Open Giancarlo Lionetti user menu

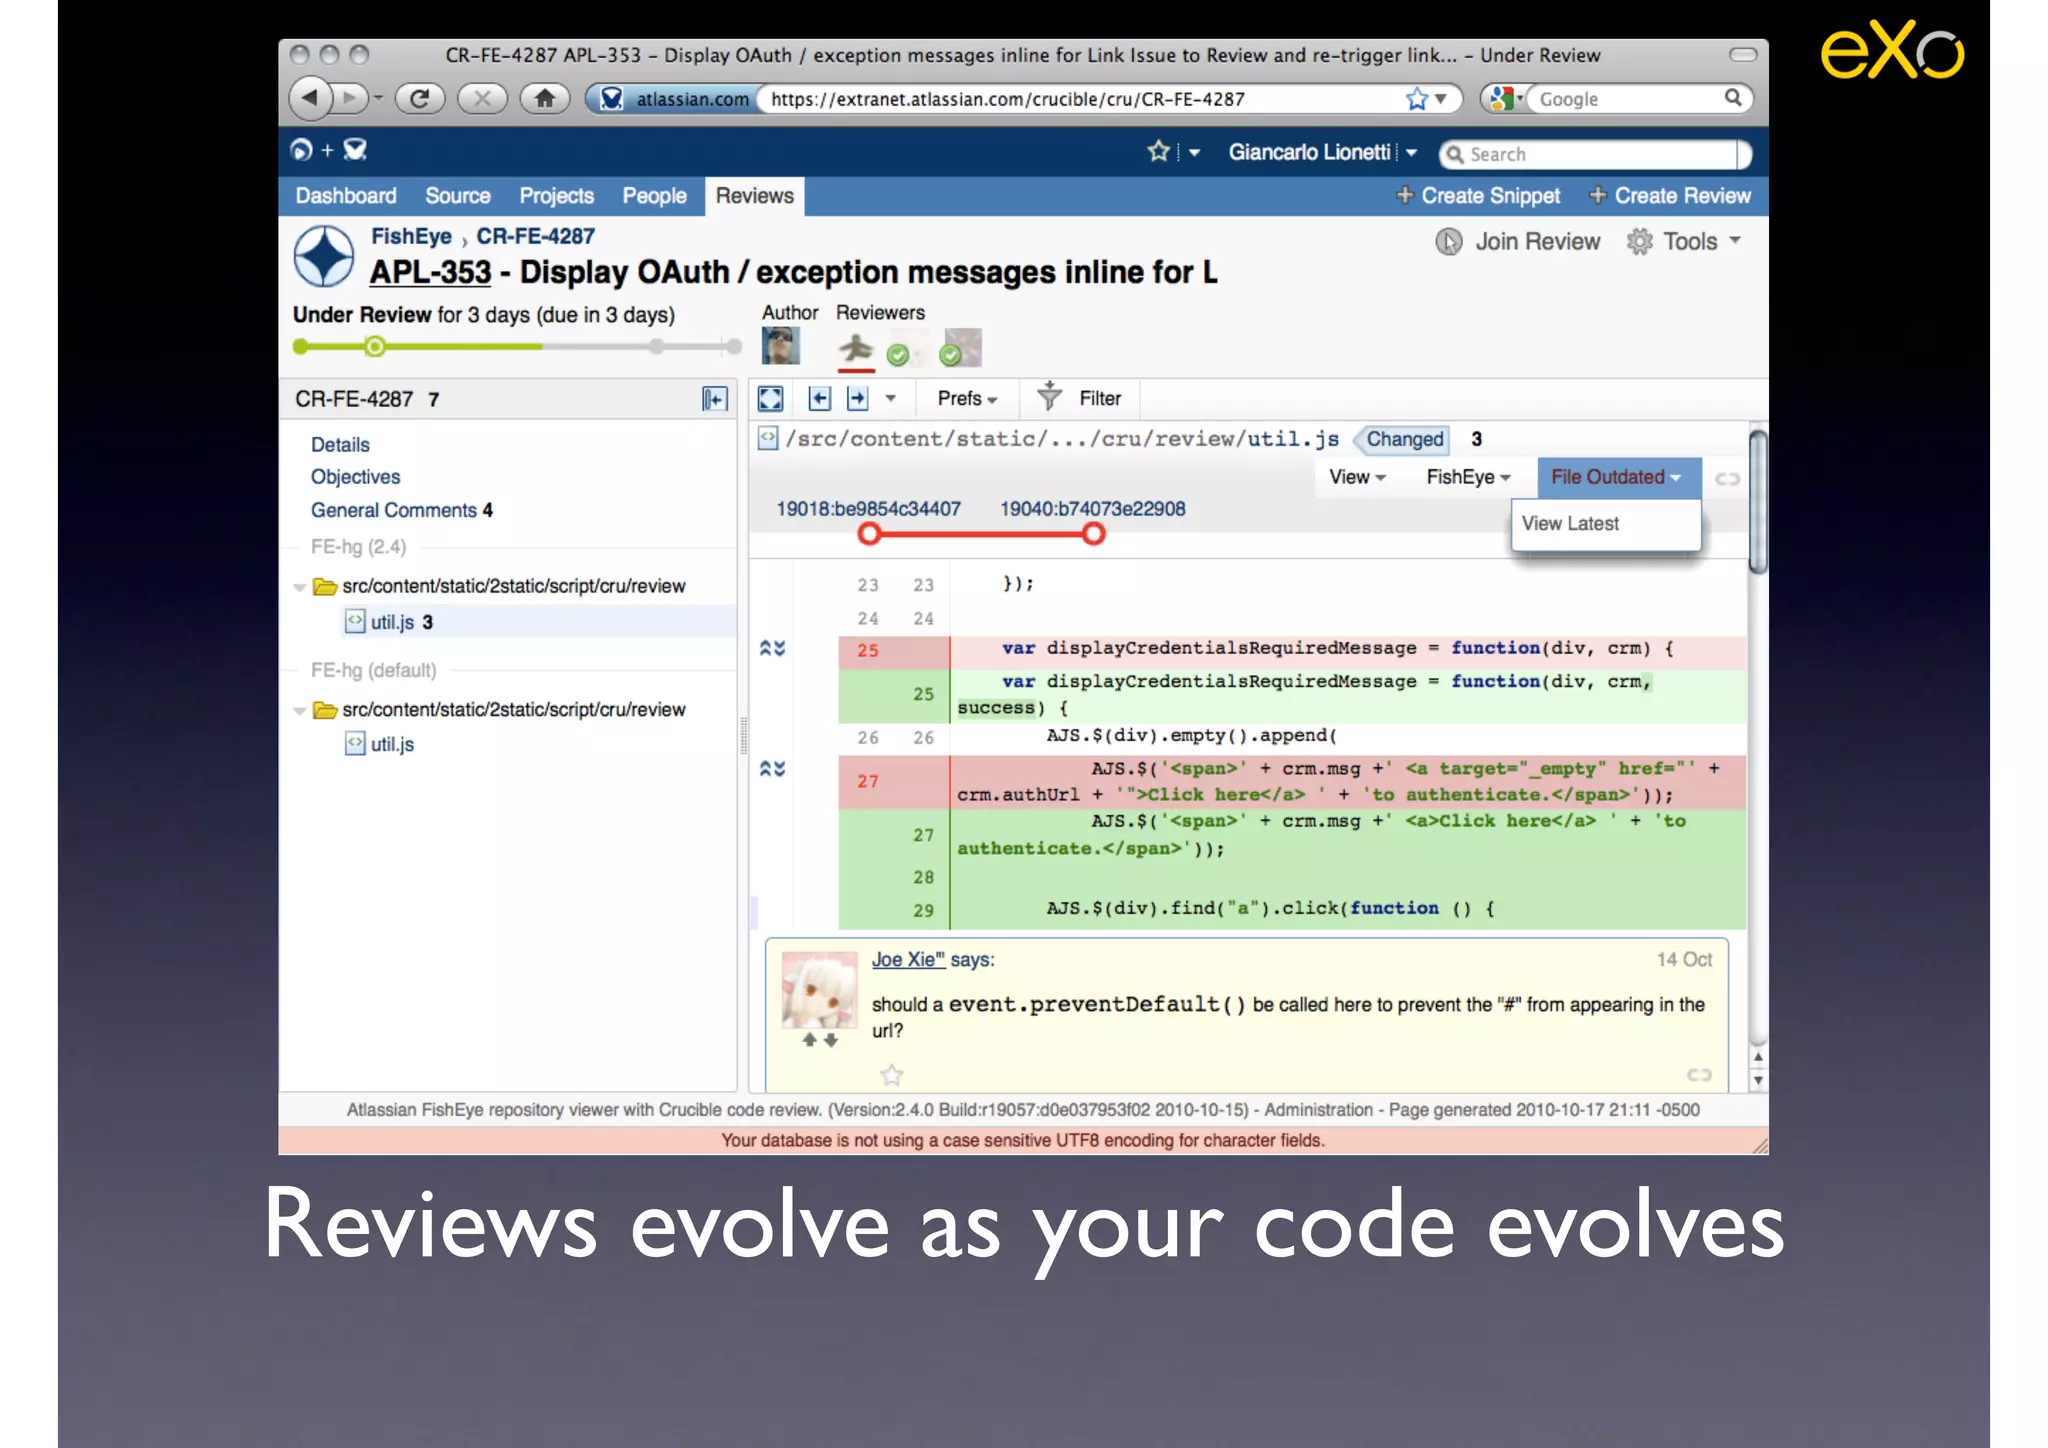coord(1322,152)
